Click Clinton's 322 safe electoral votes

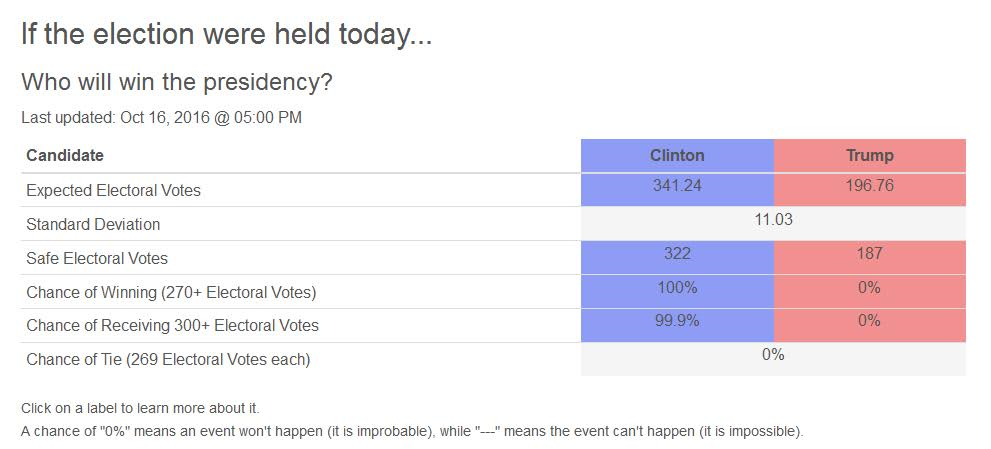677,253
